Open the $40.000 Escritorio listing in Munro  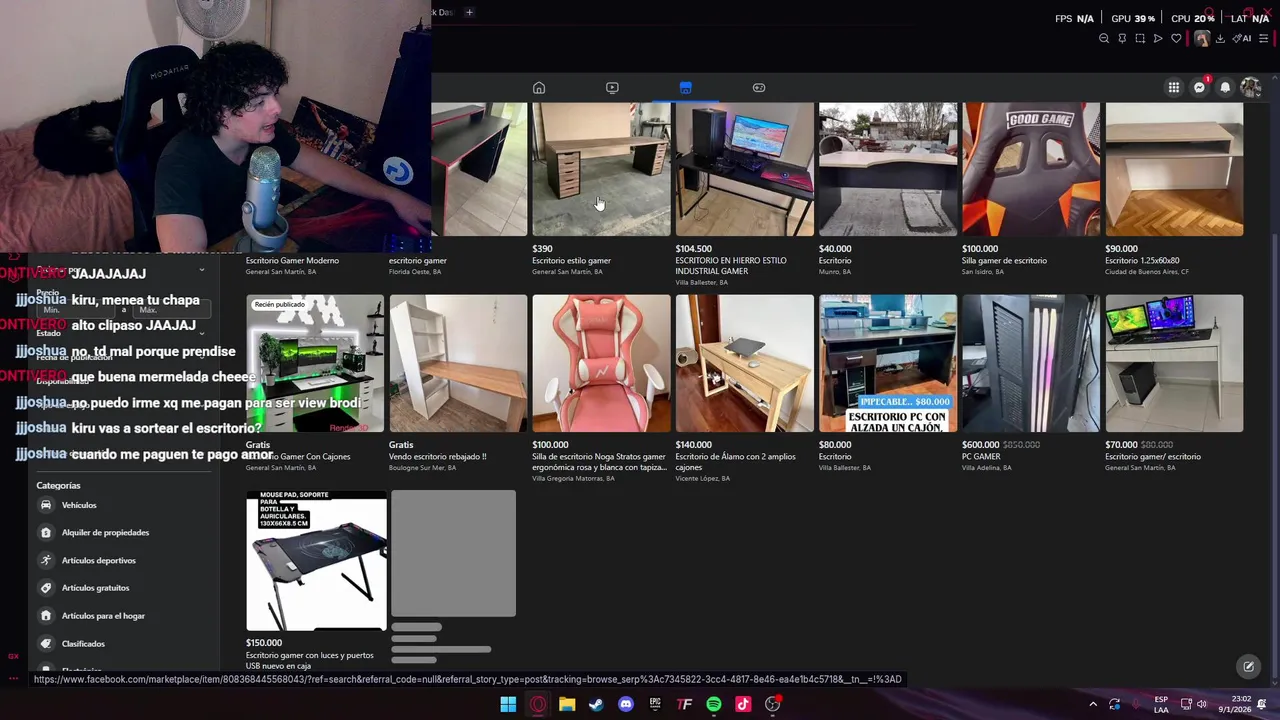pos(888,190)
